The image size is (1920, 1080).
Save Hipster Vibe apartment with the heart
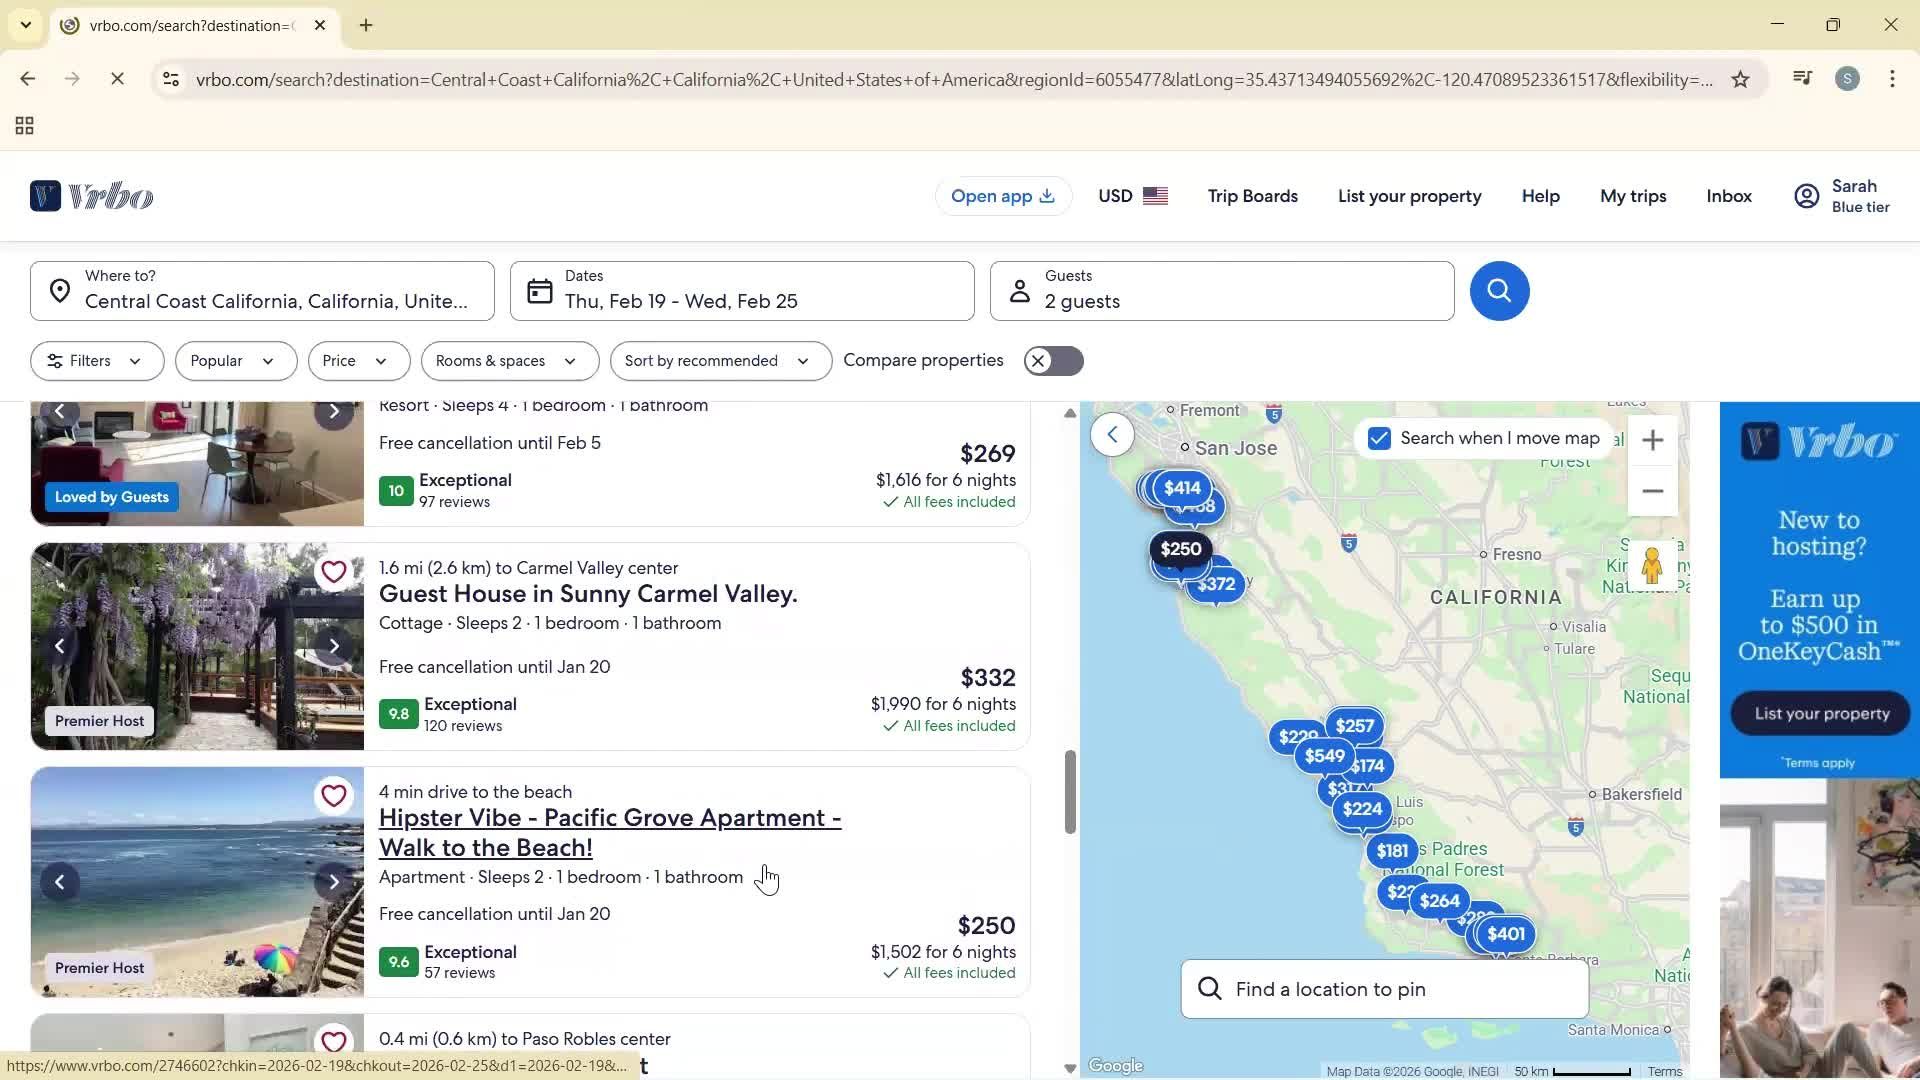pos(334,795)
